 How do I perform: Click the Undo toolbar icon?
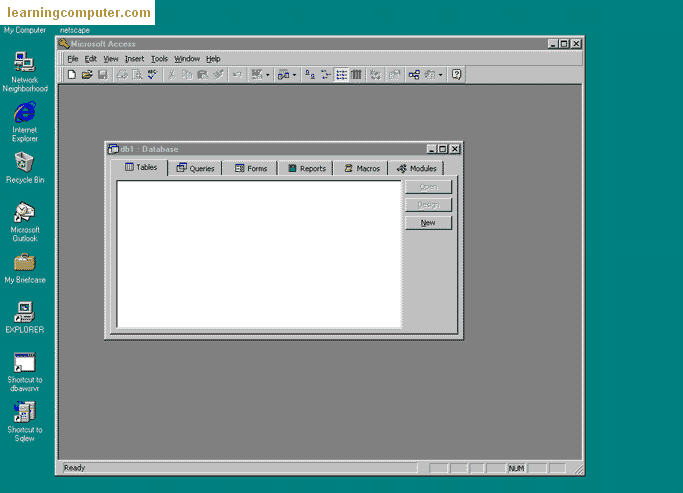point(237,75)
